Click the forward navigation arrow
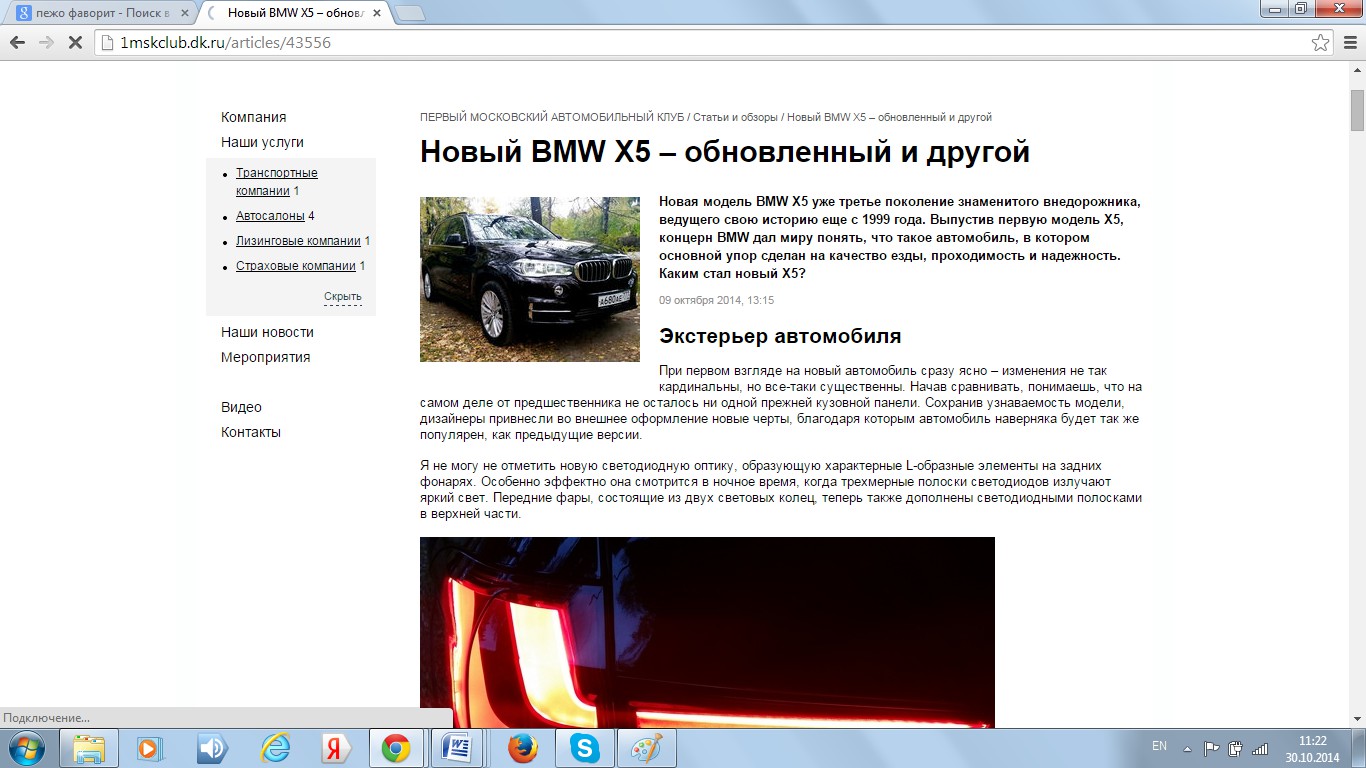The image size is (1366, 768). click(x=46, y=43)
